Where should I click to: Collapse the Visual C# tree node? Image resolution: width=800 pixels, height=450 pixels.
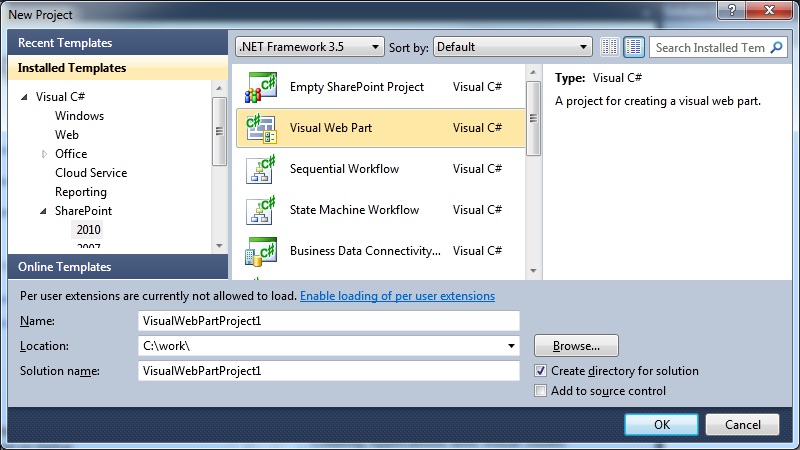pyautogui.click(x=24, y=96)
